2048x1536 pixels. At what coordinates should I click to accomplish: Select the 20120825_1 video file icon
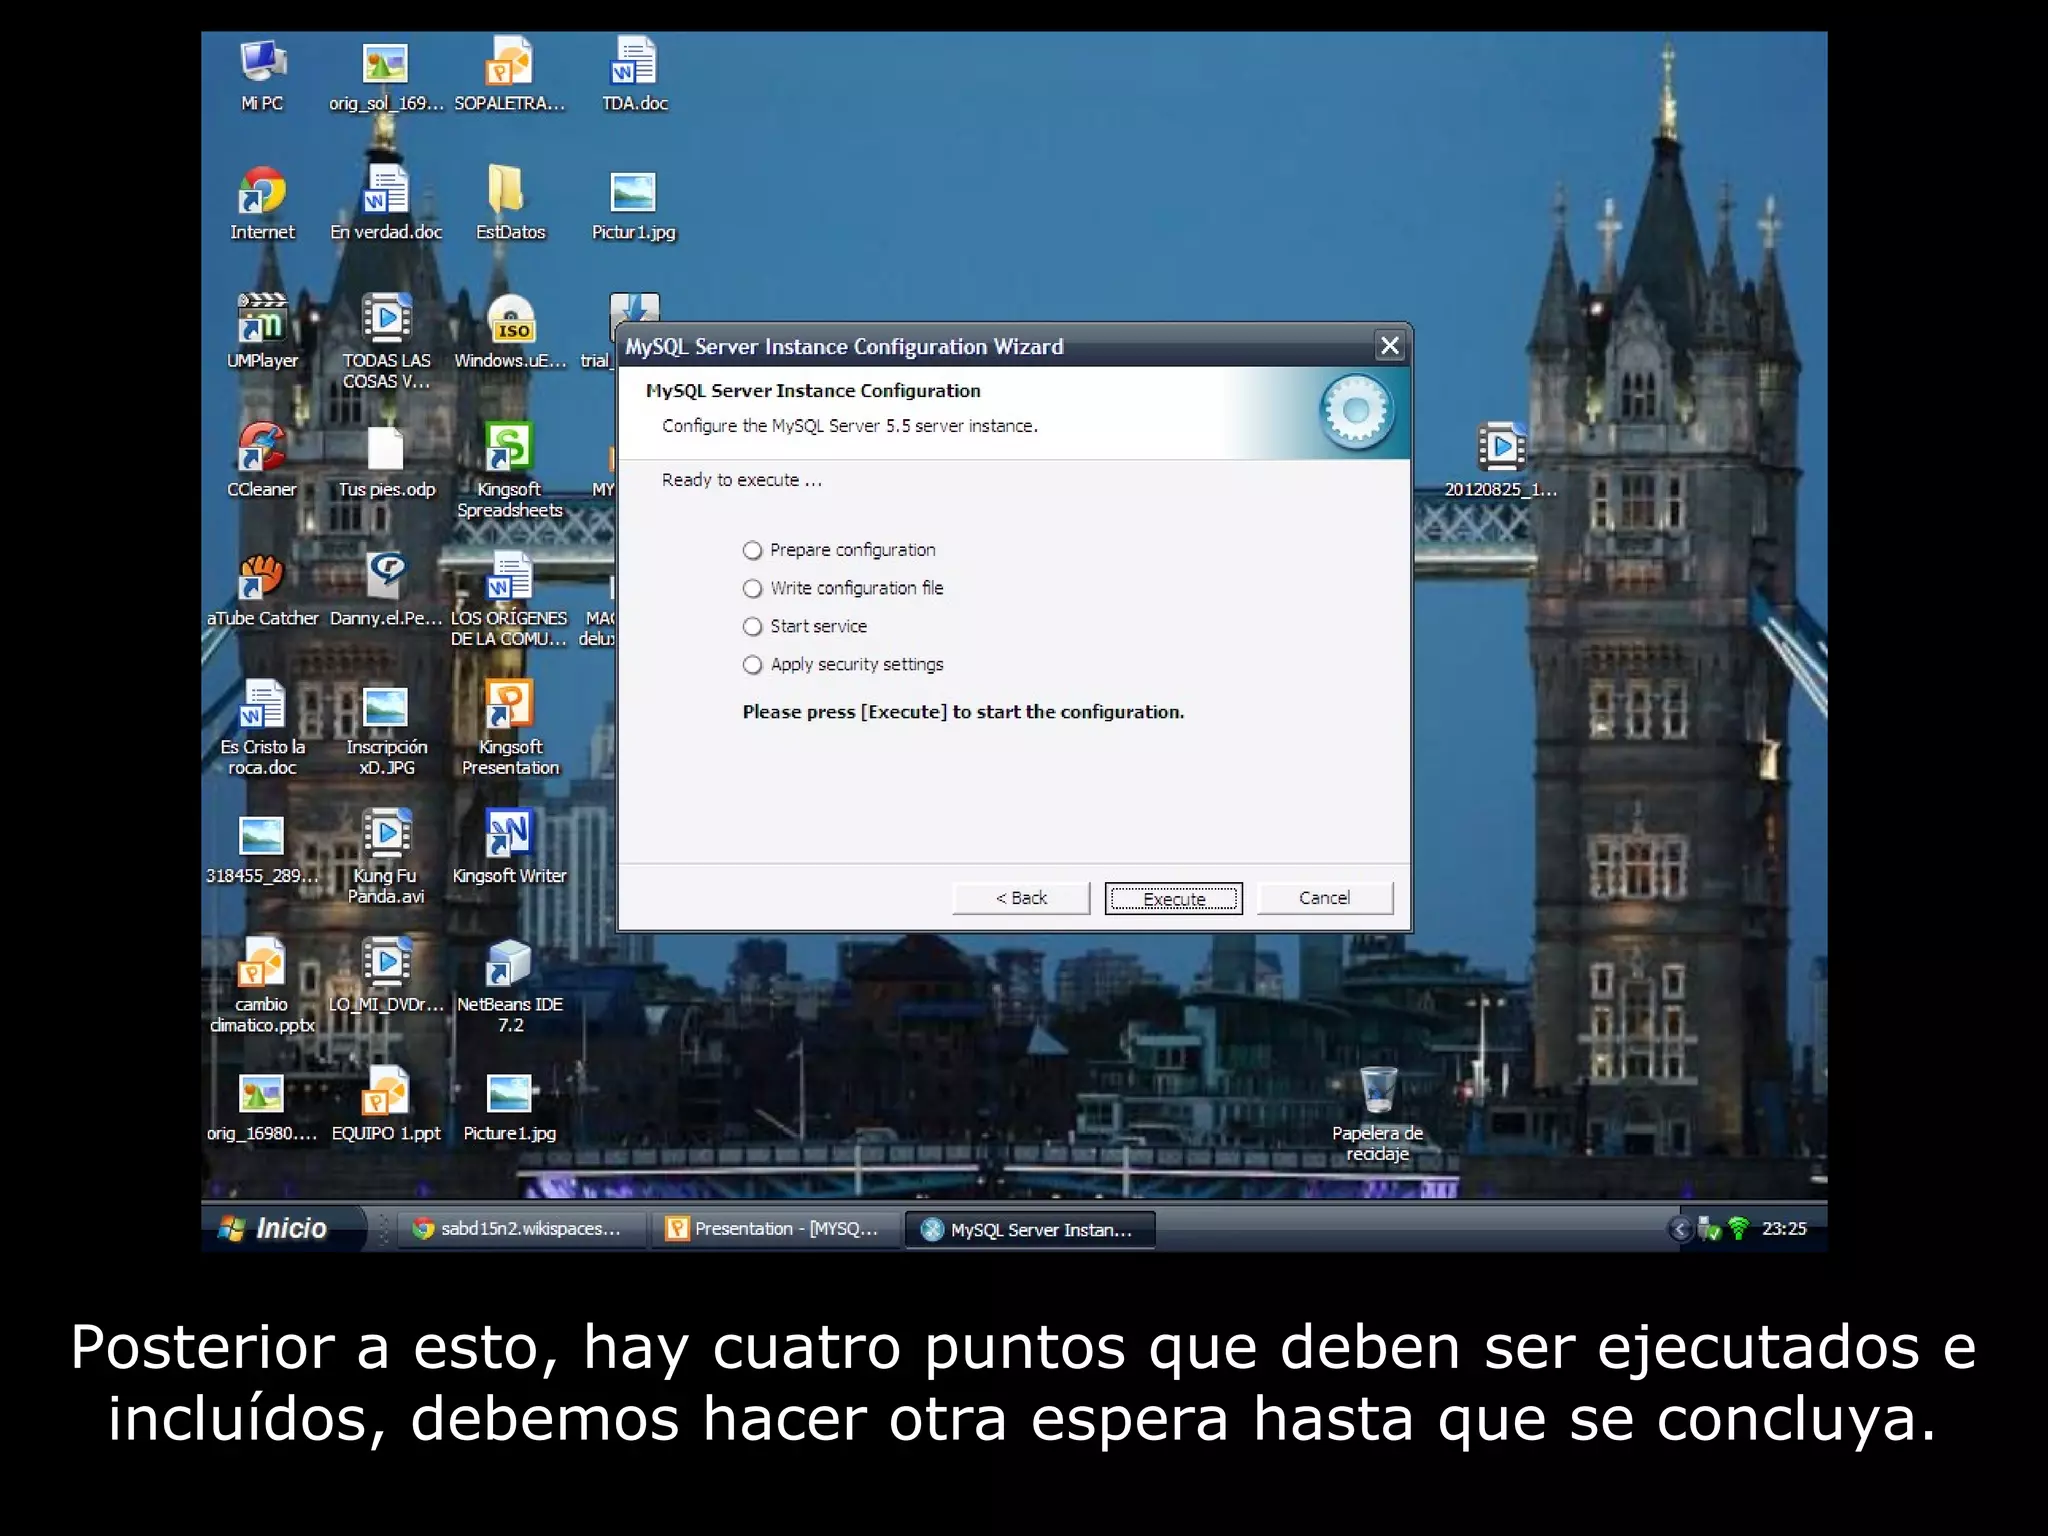(x=1501, y=447)
